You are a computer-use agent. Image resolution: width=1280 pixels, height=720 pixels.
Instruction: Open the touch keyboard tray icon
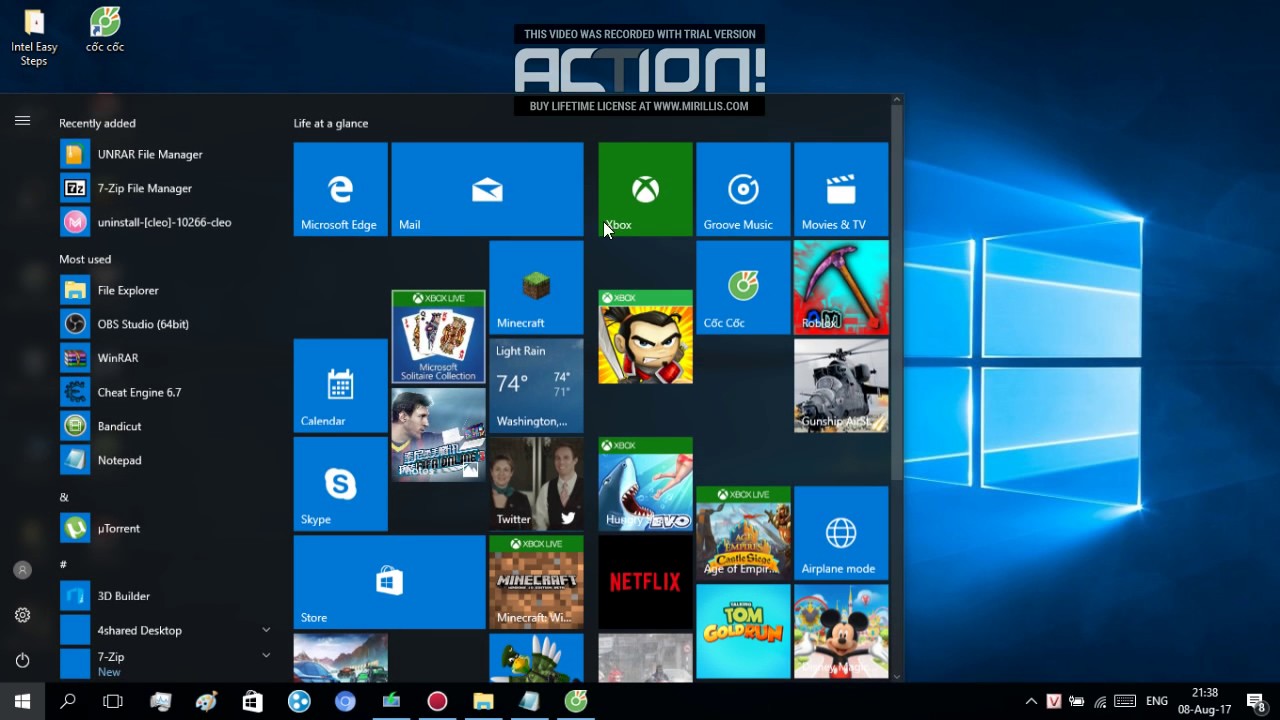tap(1125, 701)
